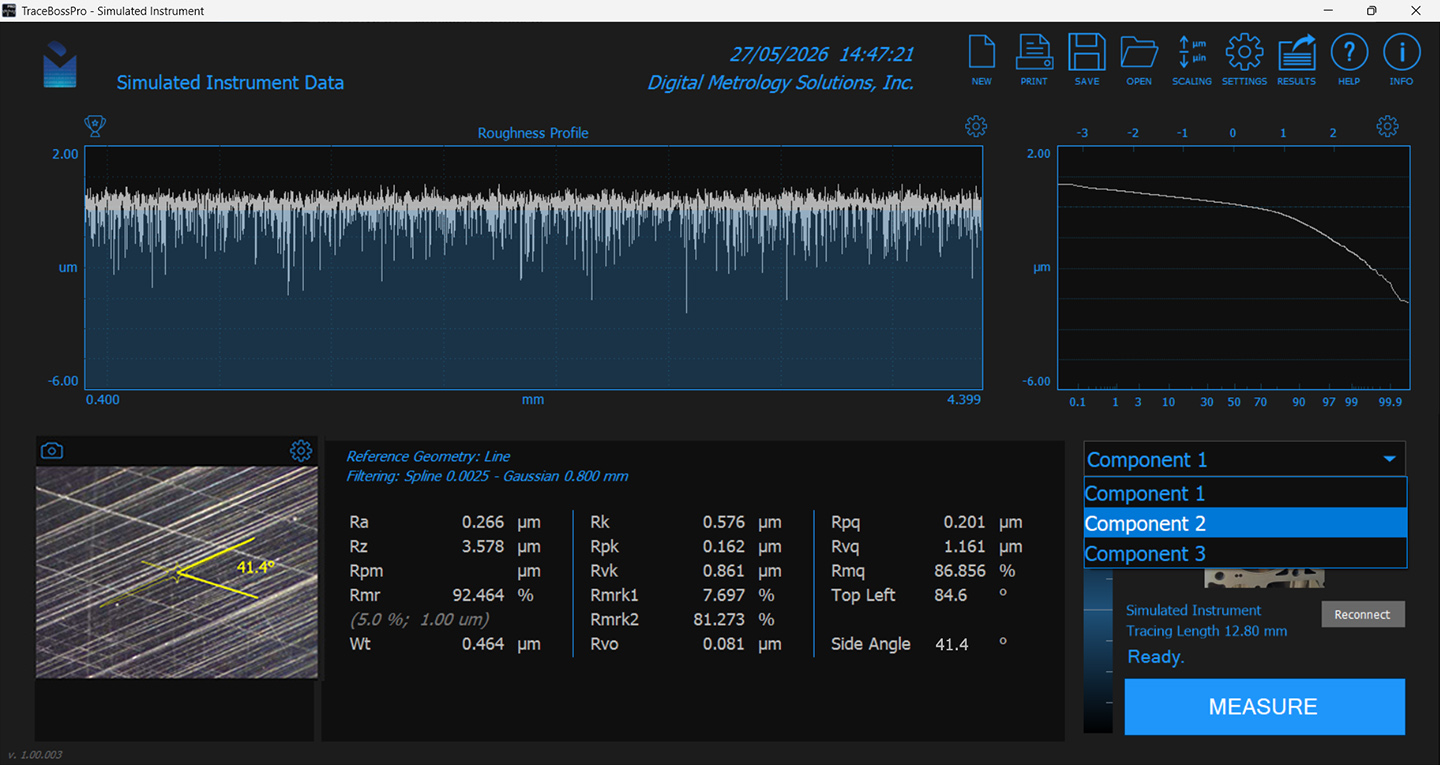Click the material ratio curve plot
This screenshot has height=765, width=1440.
coord(1234,268)
